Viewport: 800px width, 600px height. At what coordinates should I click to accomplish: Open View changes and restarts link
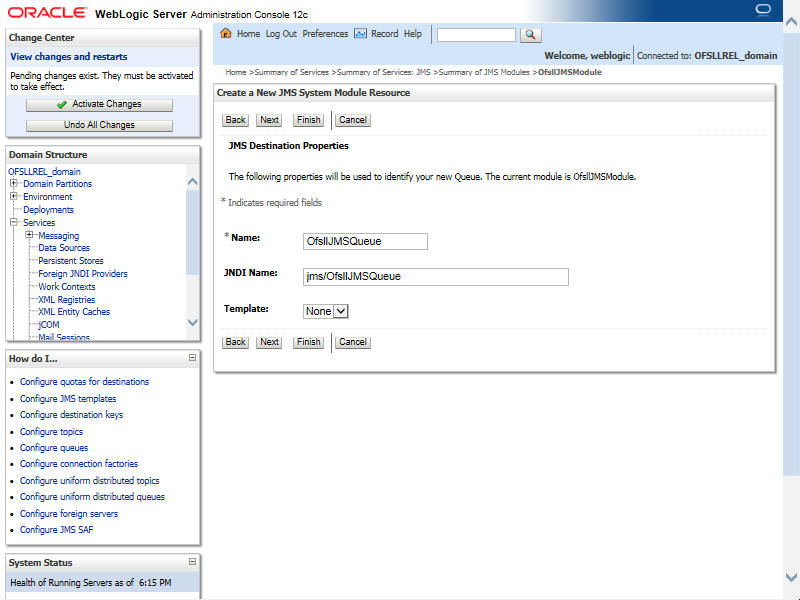pos(69,57)
